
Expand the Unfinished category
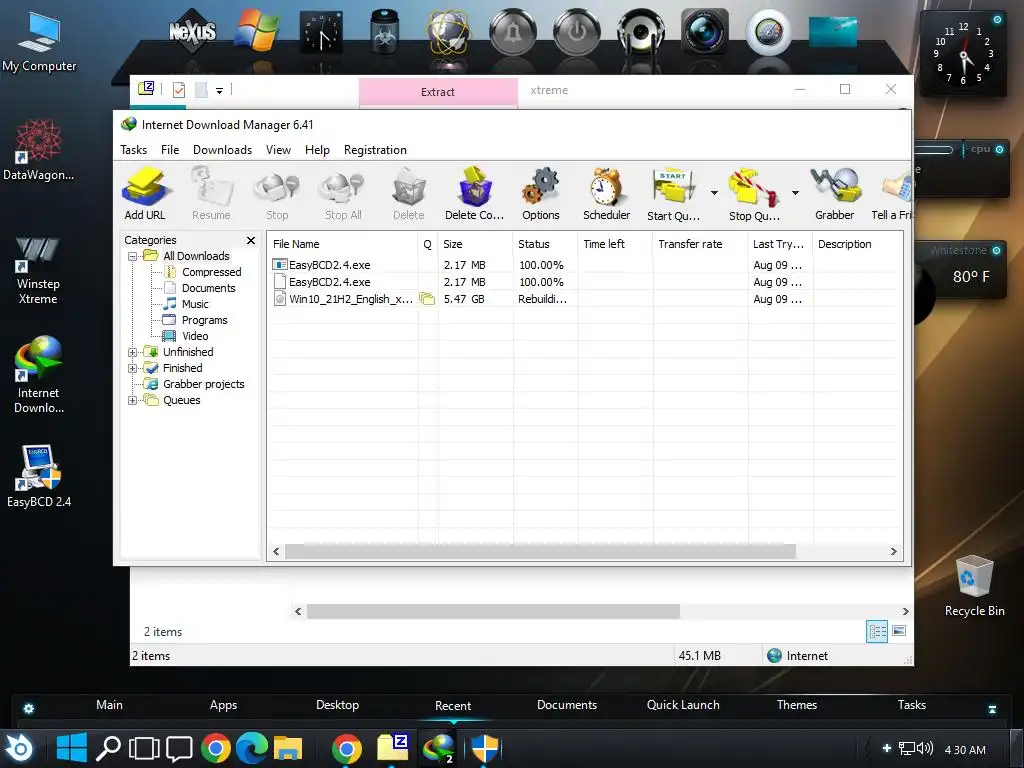(x=133, y=352)
